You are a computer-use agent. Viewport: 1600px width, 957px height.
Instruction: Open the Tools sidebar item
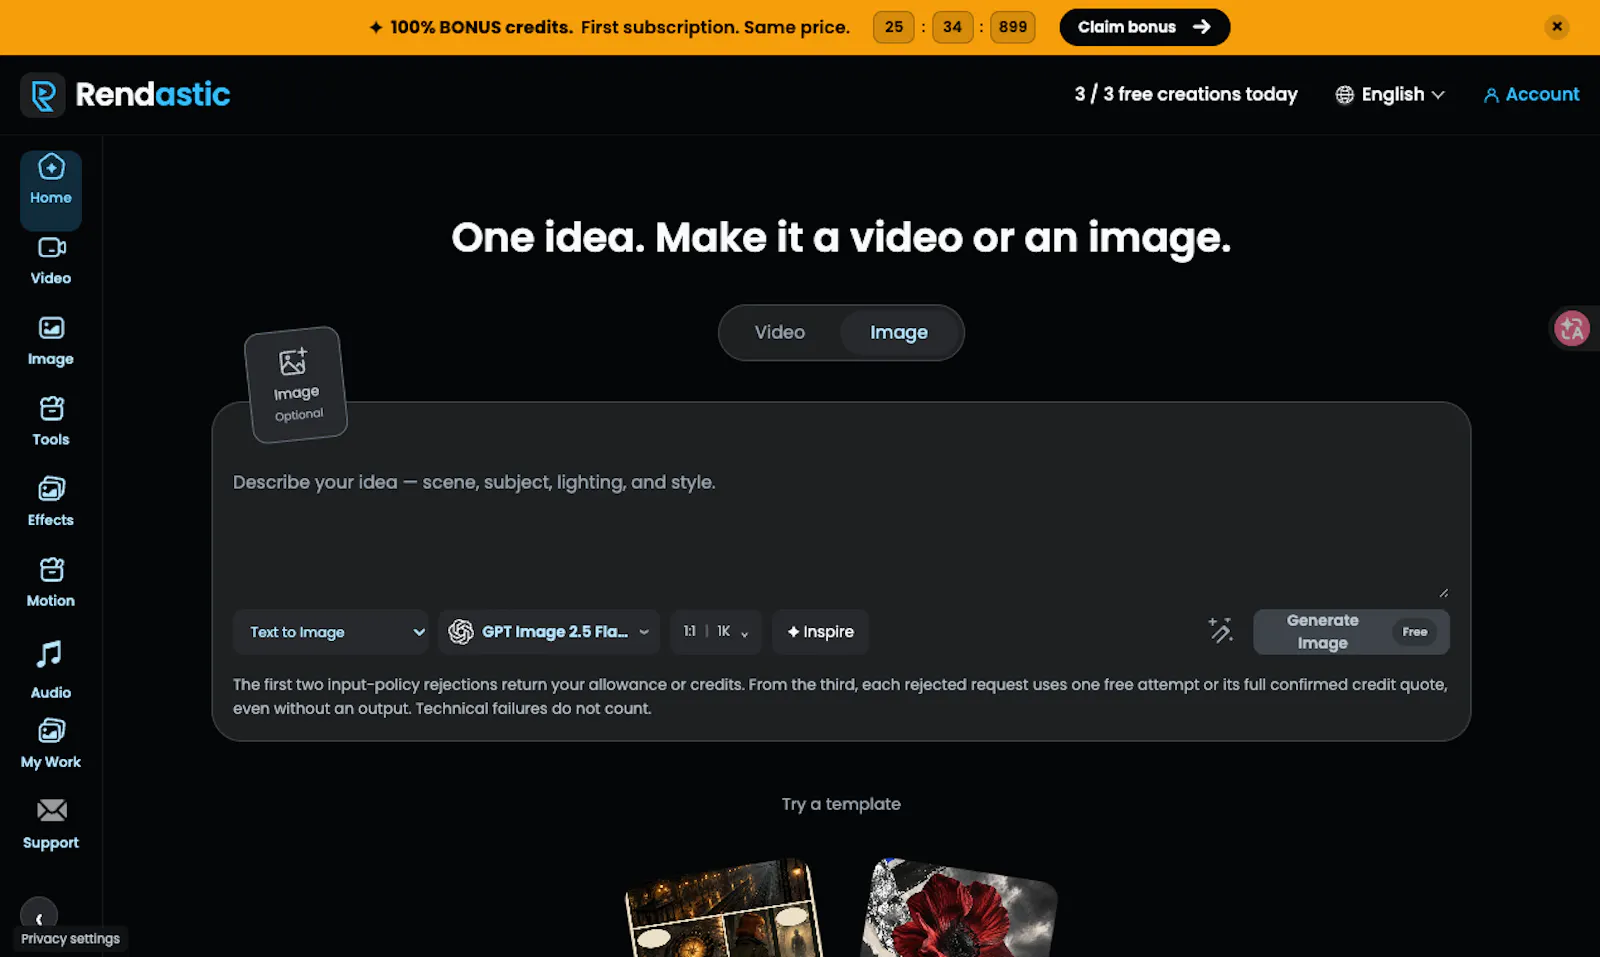51,422
